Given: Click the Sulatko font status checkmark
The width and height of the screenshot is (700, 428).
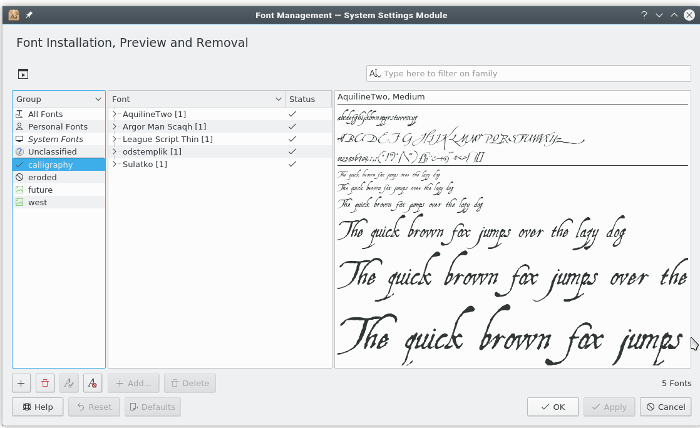Looking at the screenshot, I should pos(292,164).
